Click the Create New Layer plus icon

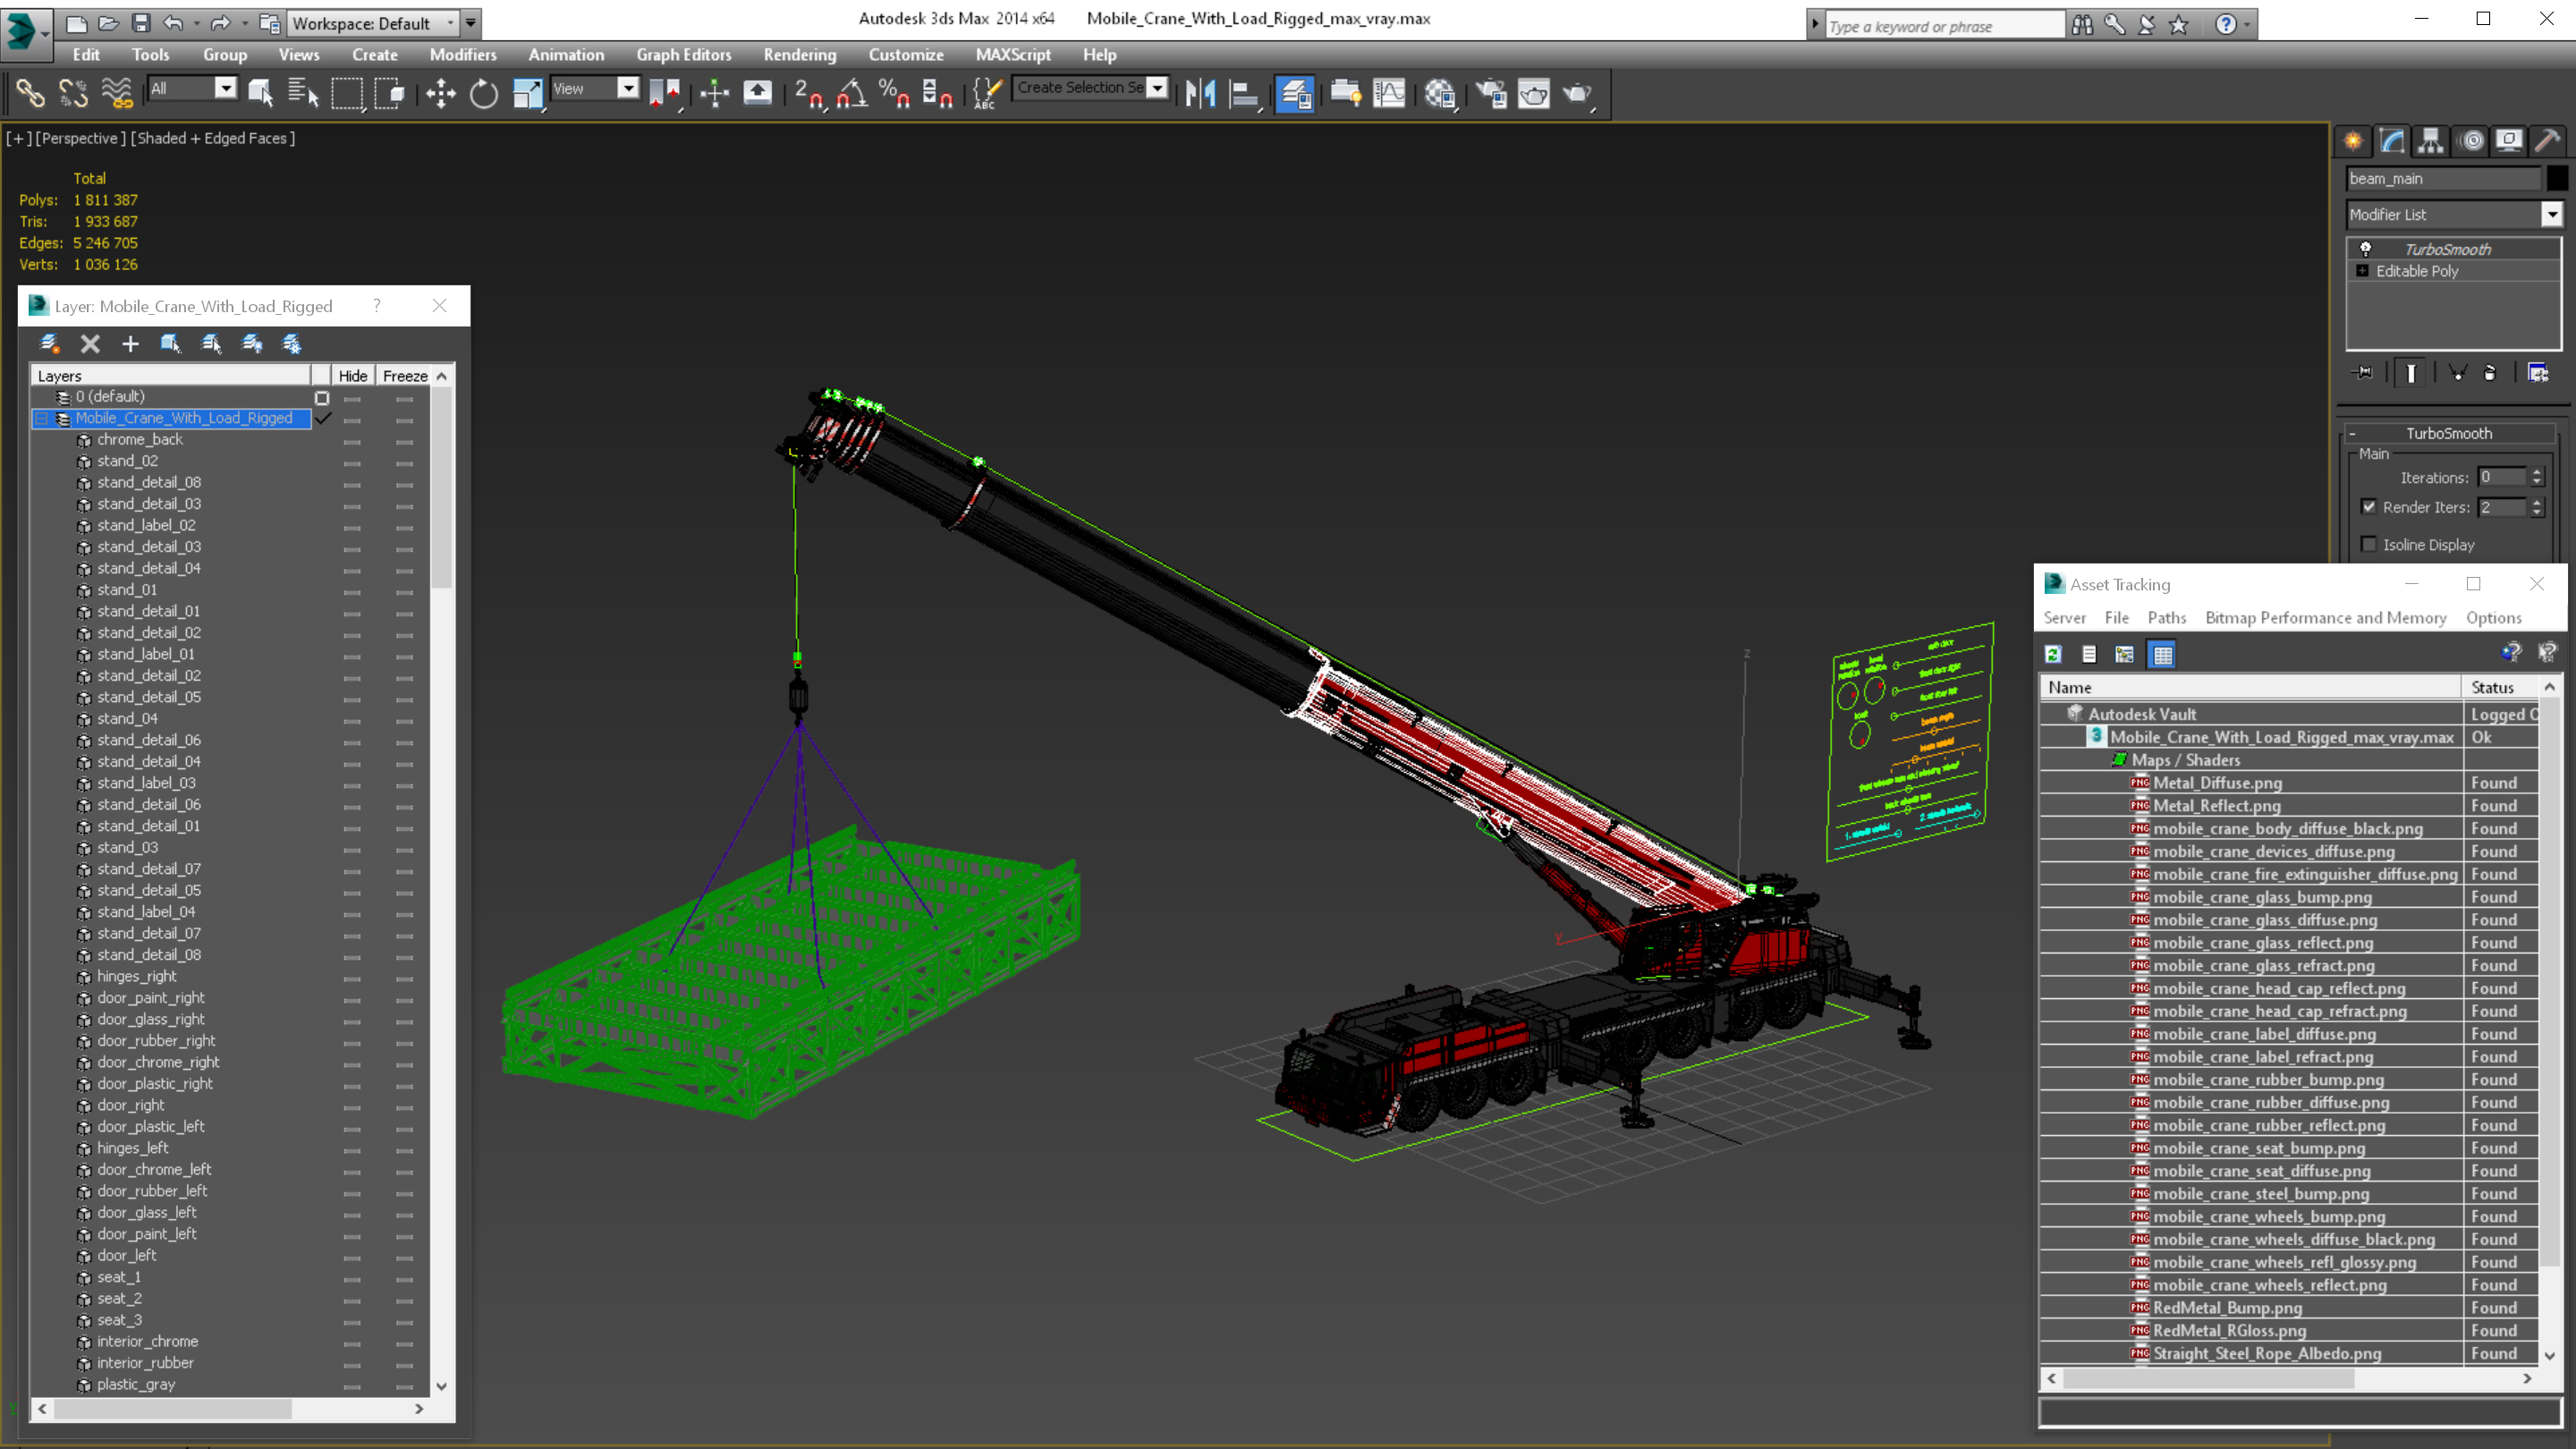130,344
